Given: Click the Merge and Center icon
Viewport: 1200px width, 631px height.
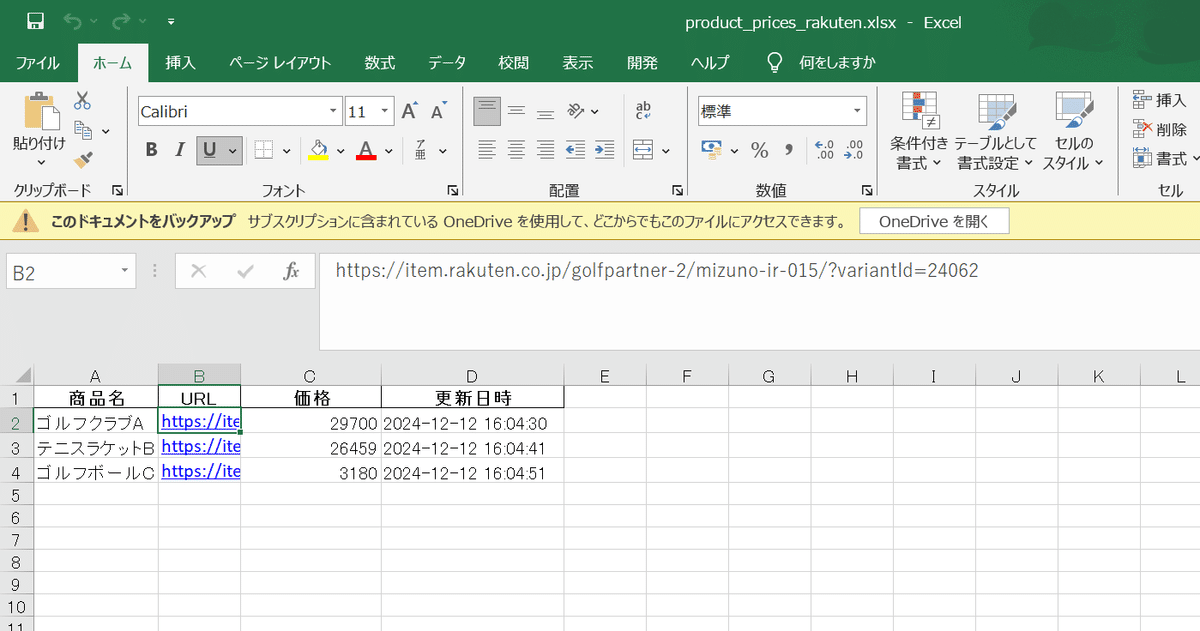Looking at the screenshot, I should click(643, 150).
